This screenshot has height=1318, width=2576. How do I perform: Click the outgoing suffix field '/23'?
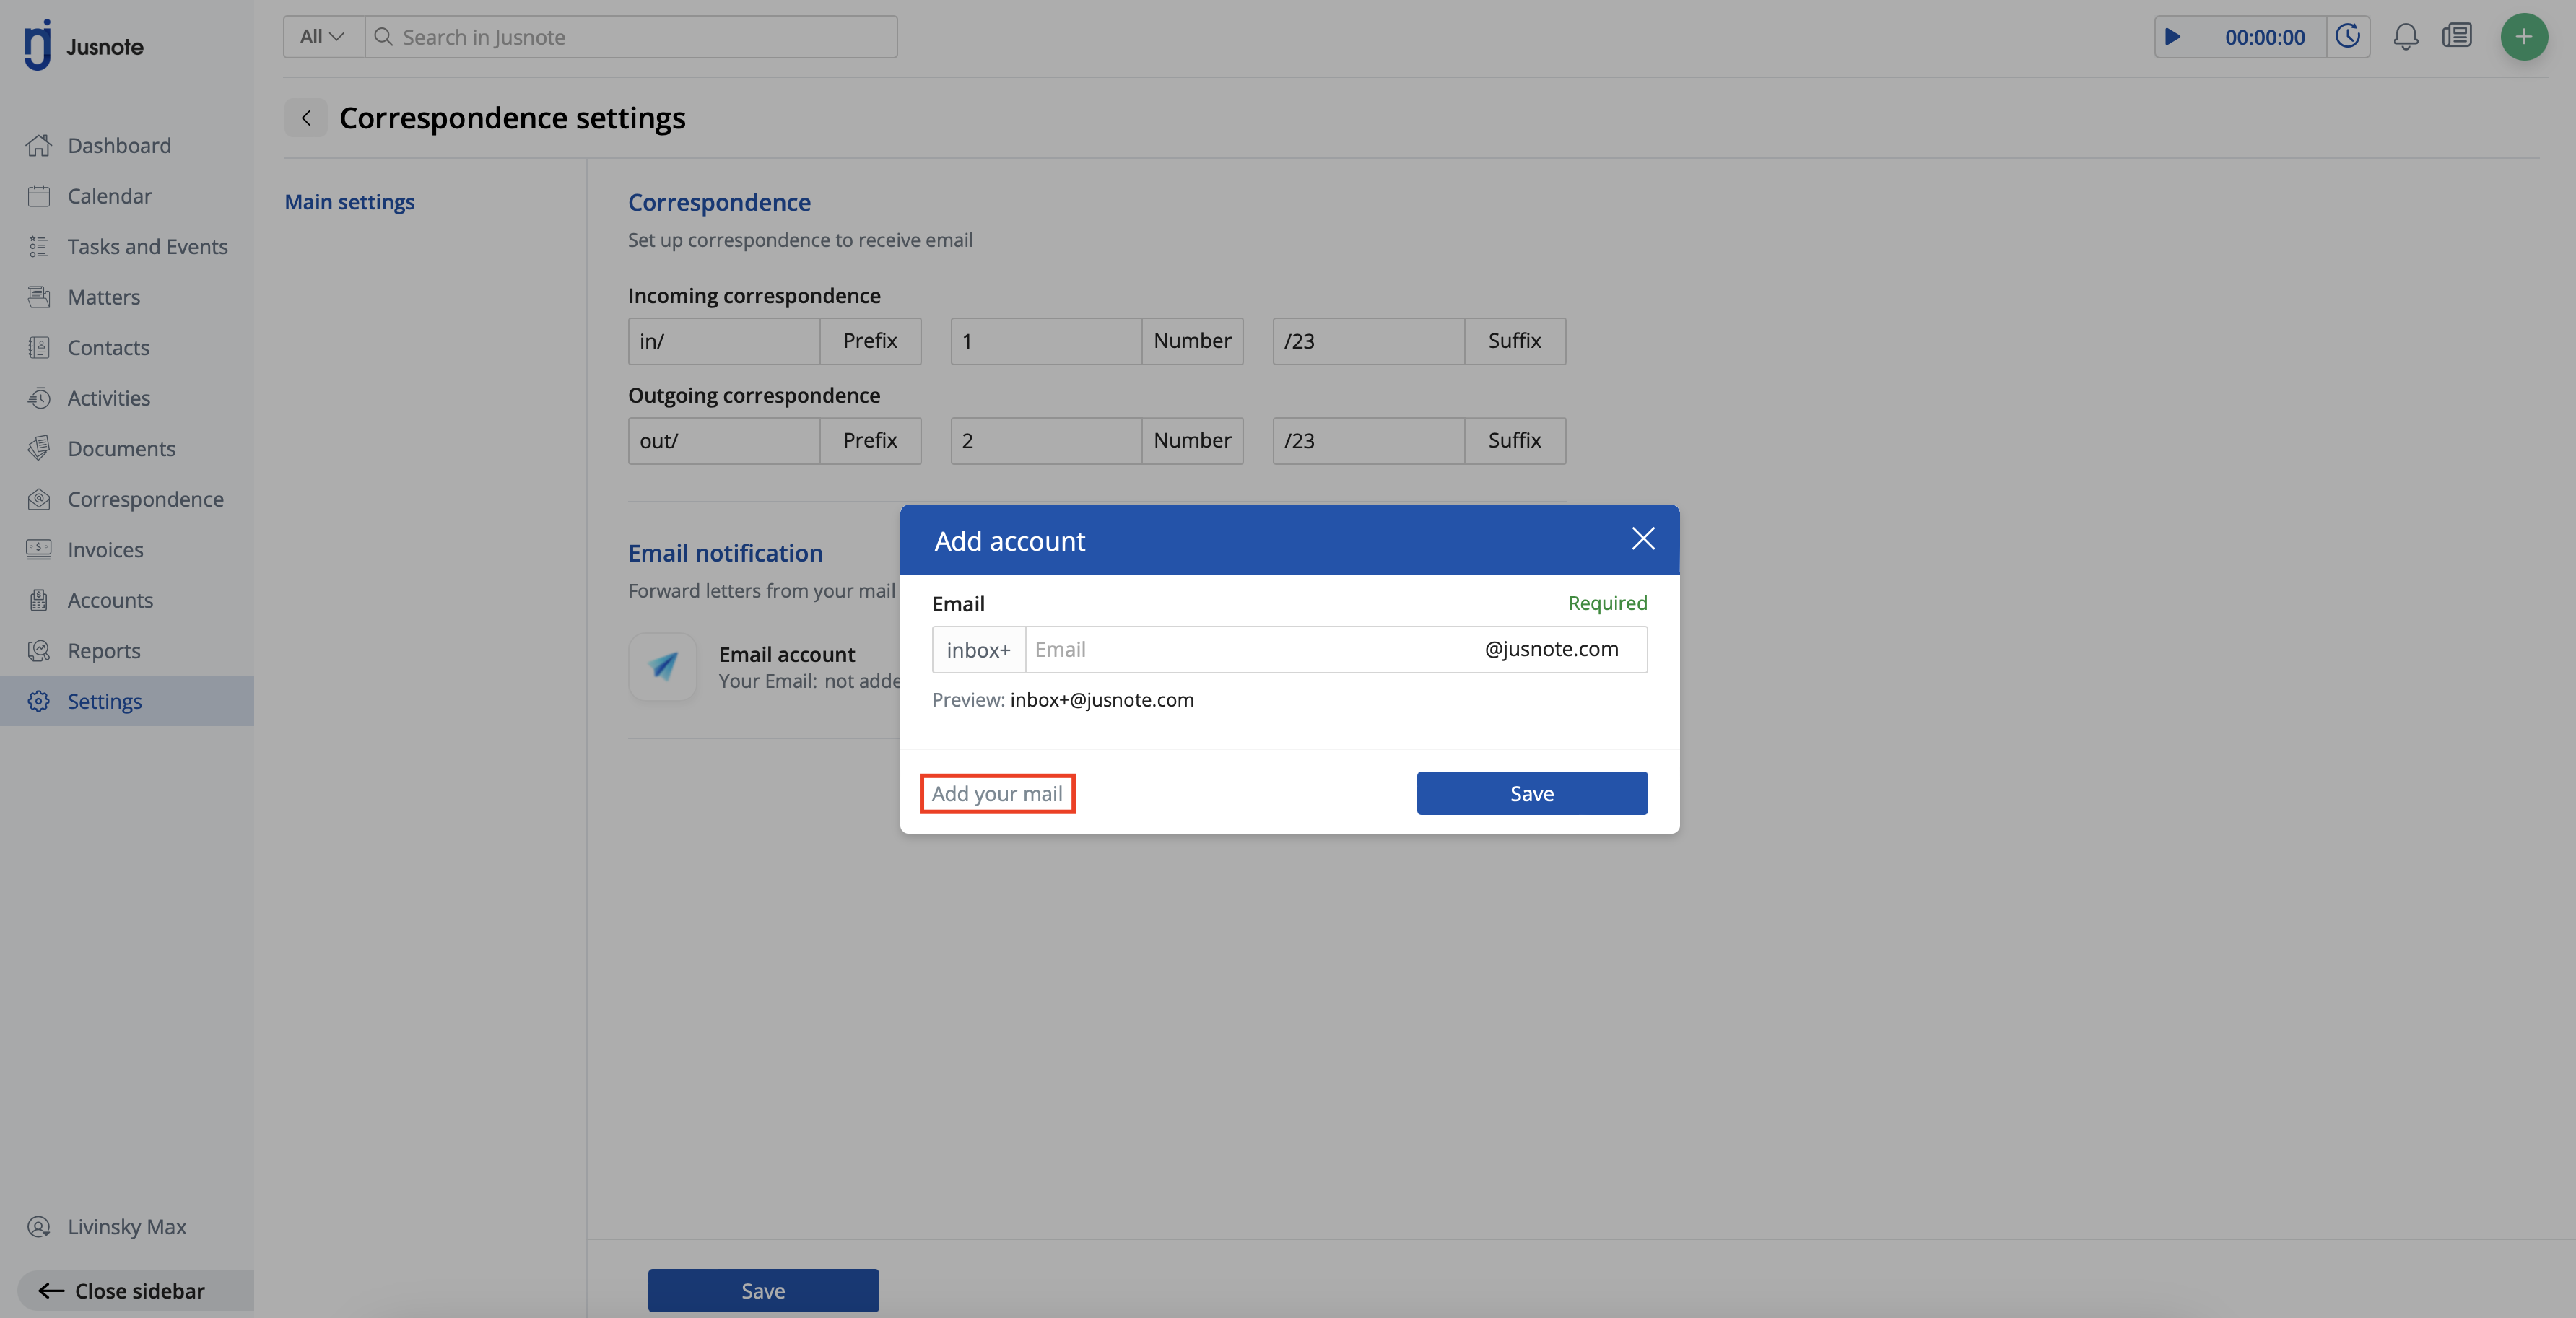(1368, 441)
